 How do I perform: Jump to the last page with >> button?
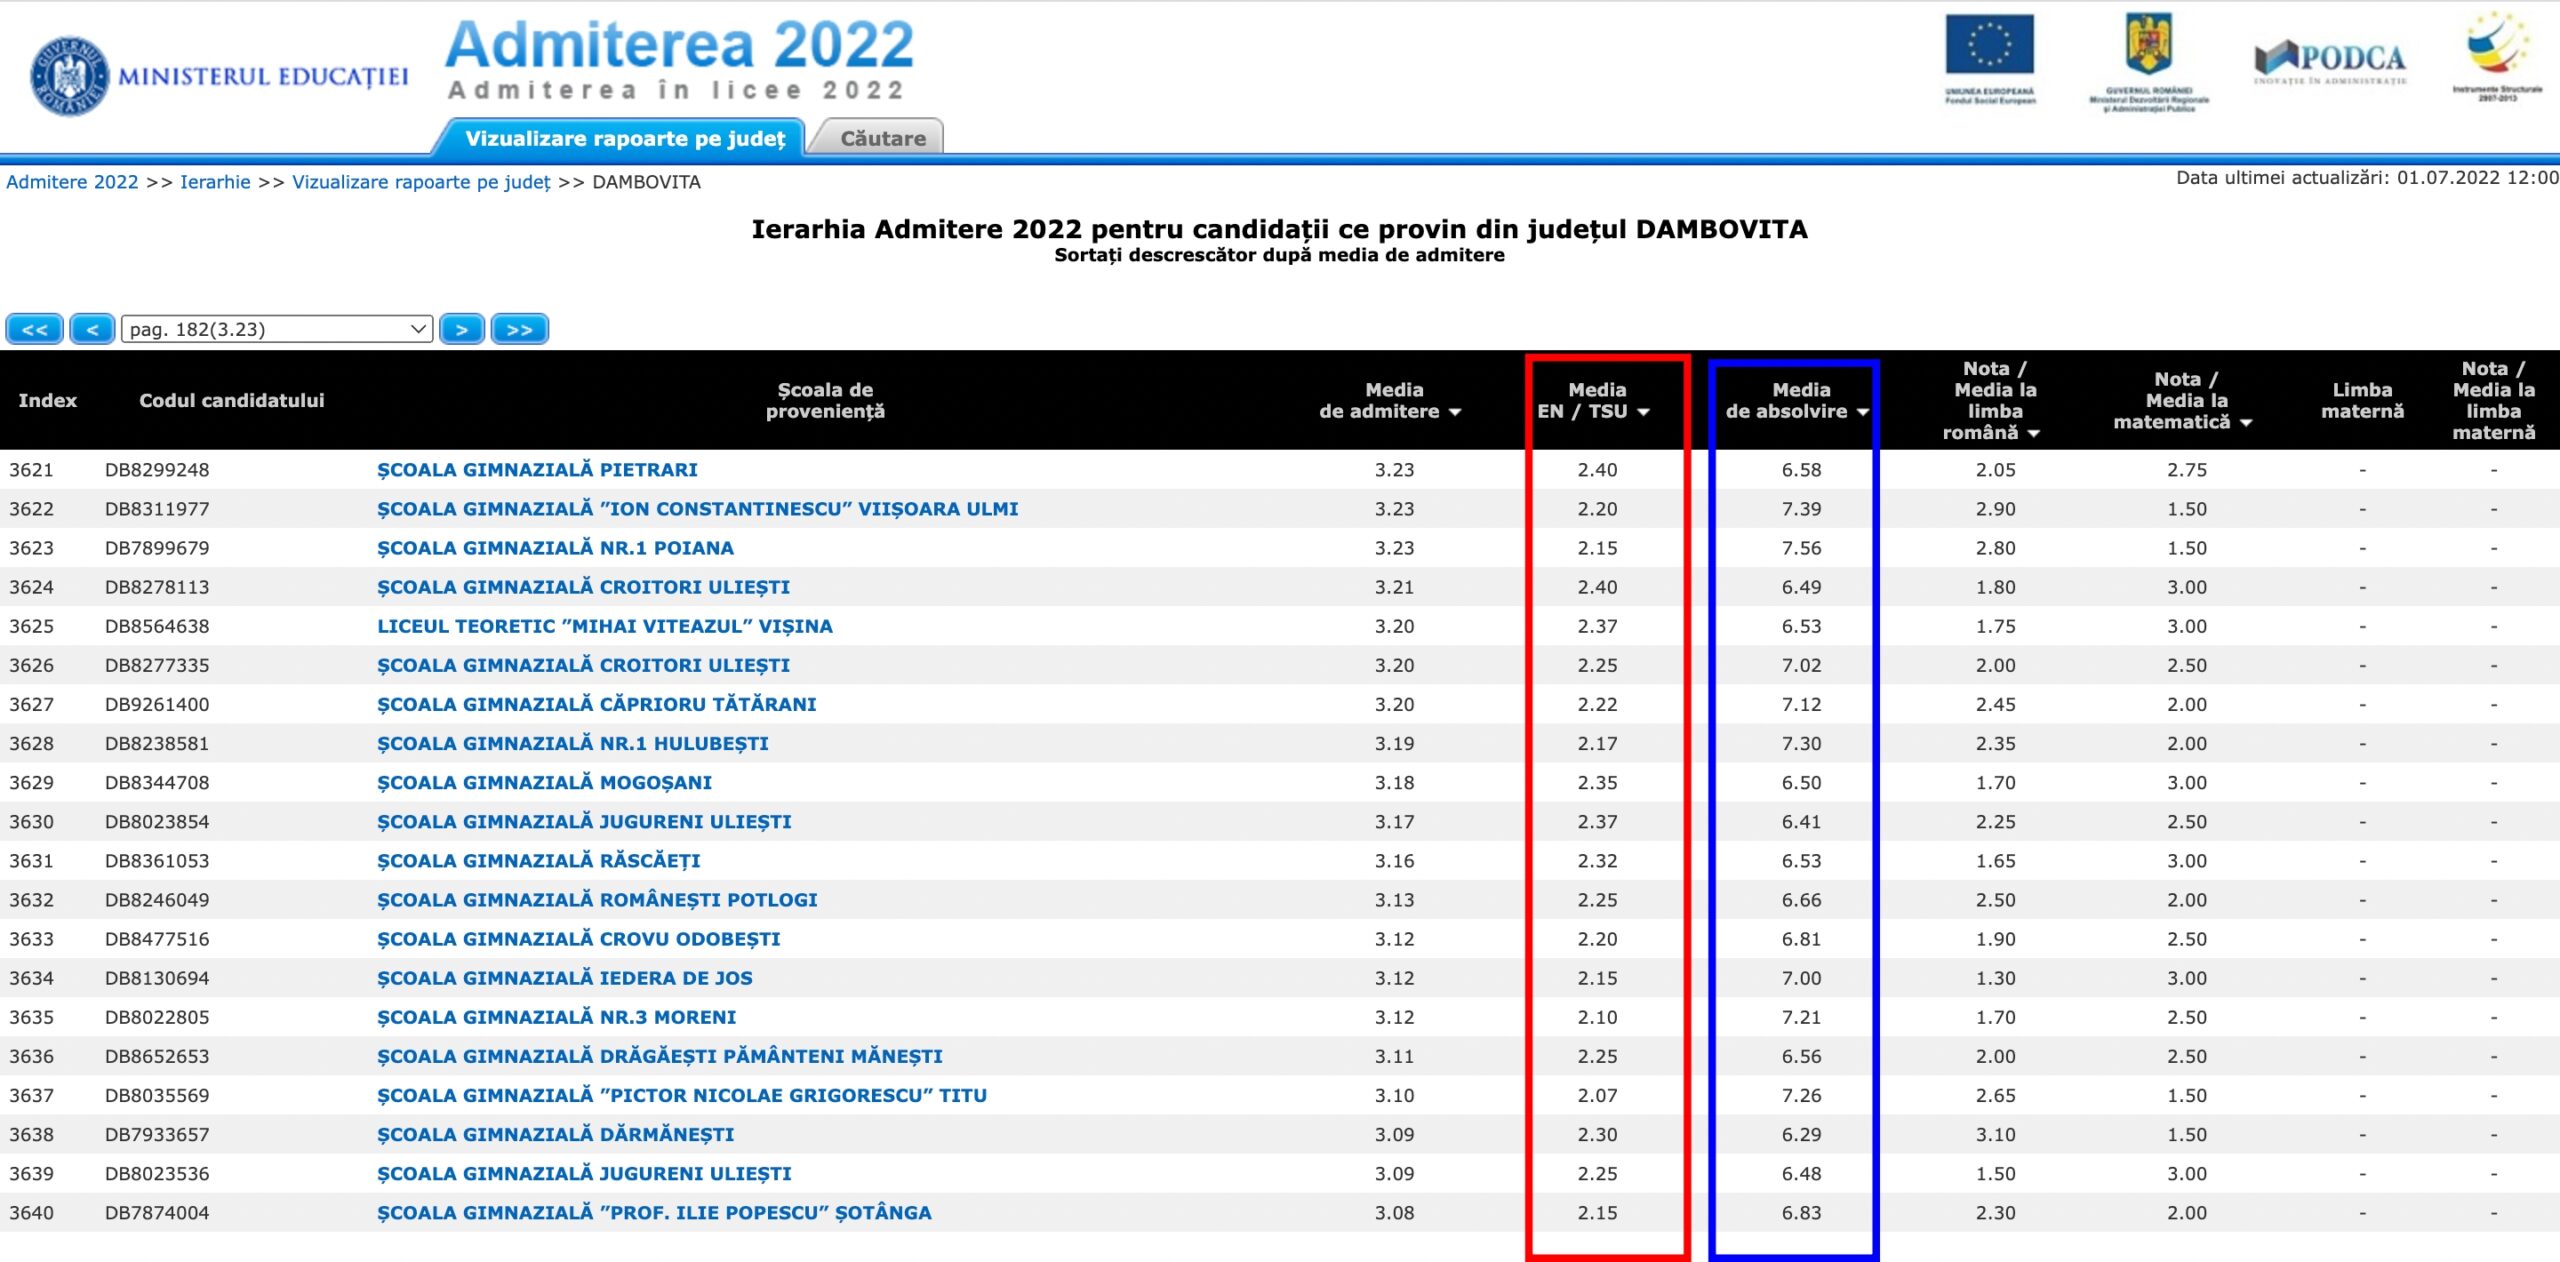click(520, 329)
